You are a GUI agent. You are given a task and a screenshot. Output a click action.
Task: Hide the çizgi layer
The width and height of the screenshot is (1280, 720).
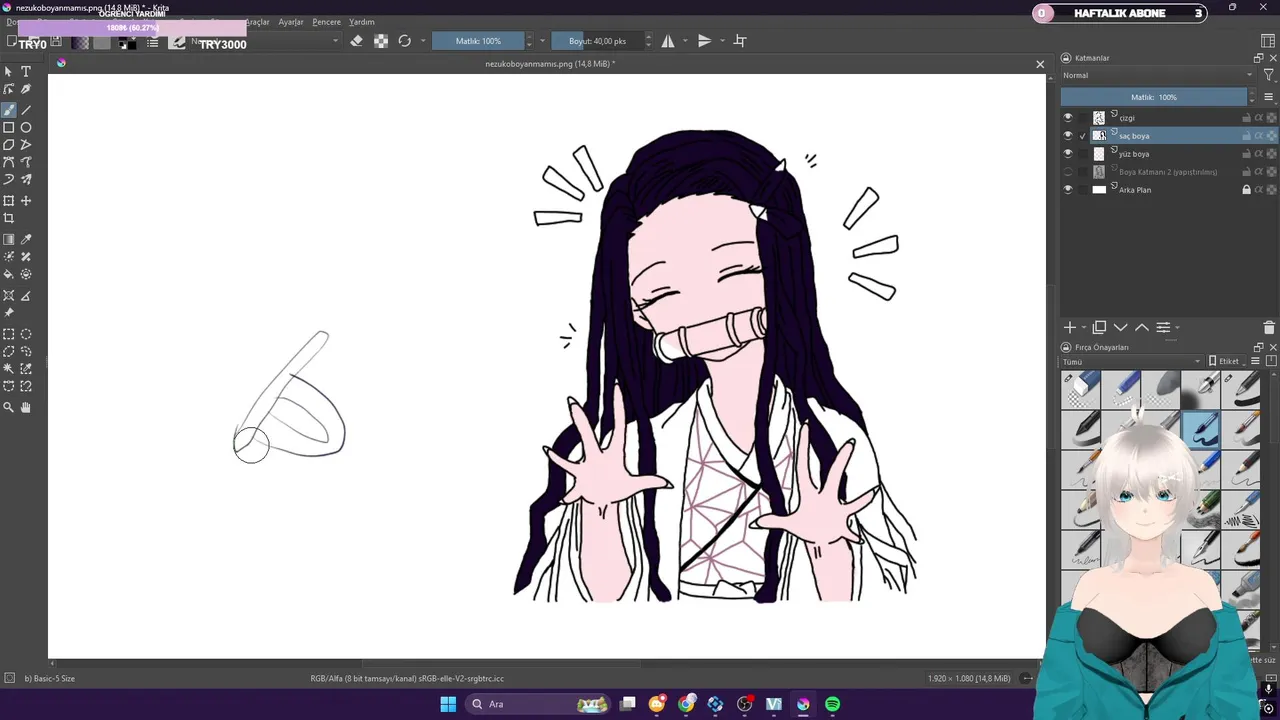tap(1068, 118)
